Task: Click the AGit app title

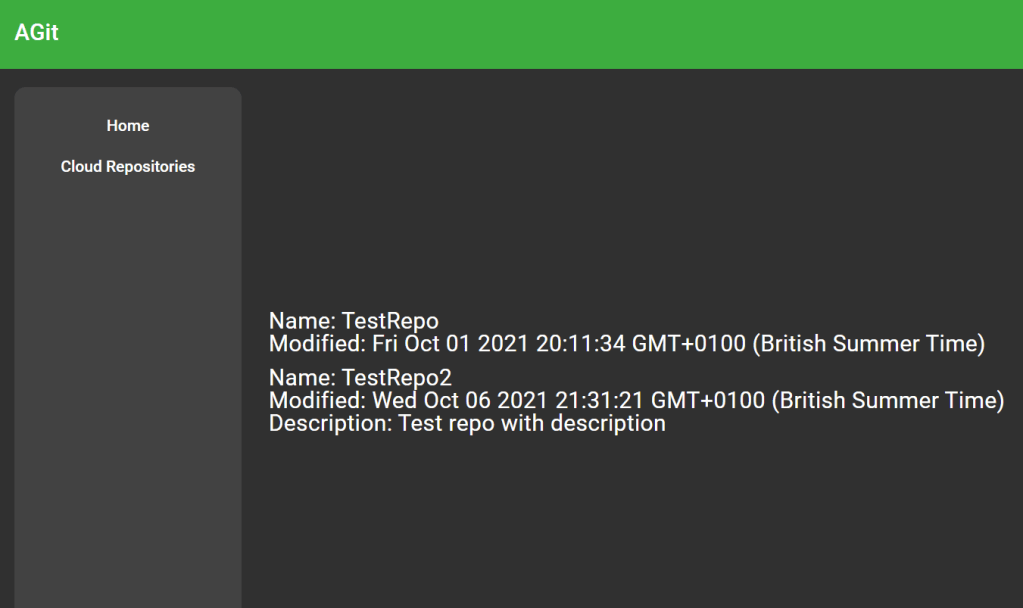Action: [x=37, y=33]
